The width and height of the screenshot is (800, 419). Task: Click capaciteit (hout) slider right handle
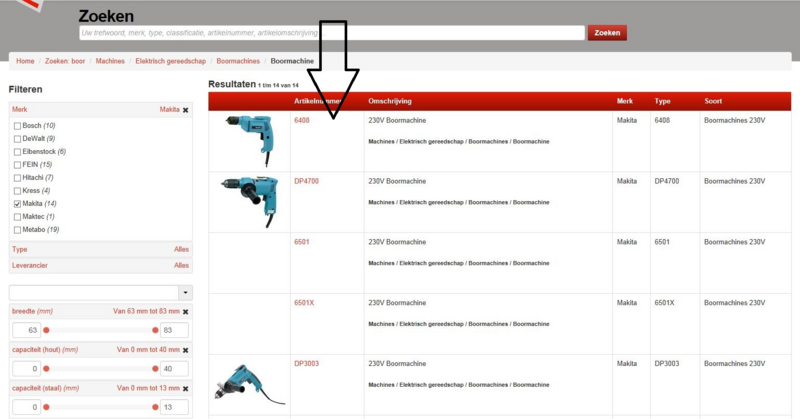click(155, 368)
